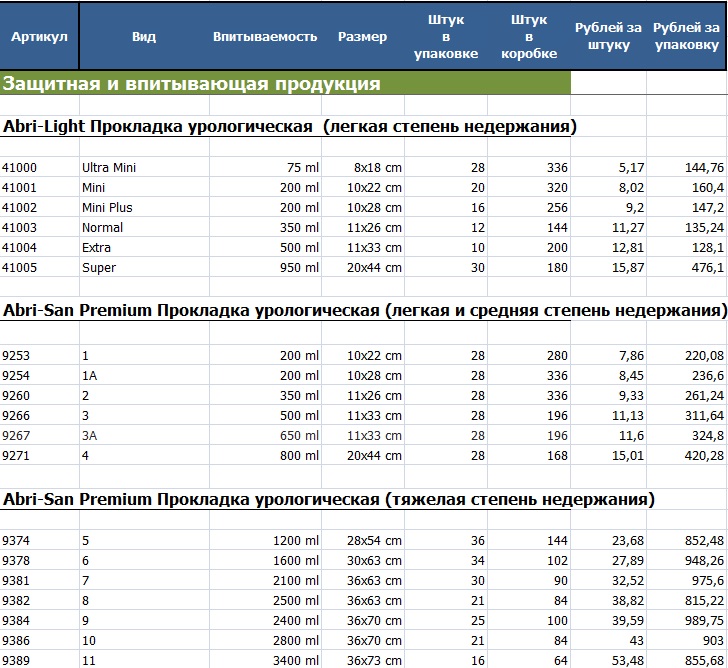The width and height of the screenshot is (728, 668).
Task: Select the price cell 948,26
Action: pyautogui.click(x=687, y=560)
